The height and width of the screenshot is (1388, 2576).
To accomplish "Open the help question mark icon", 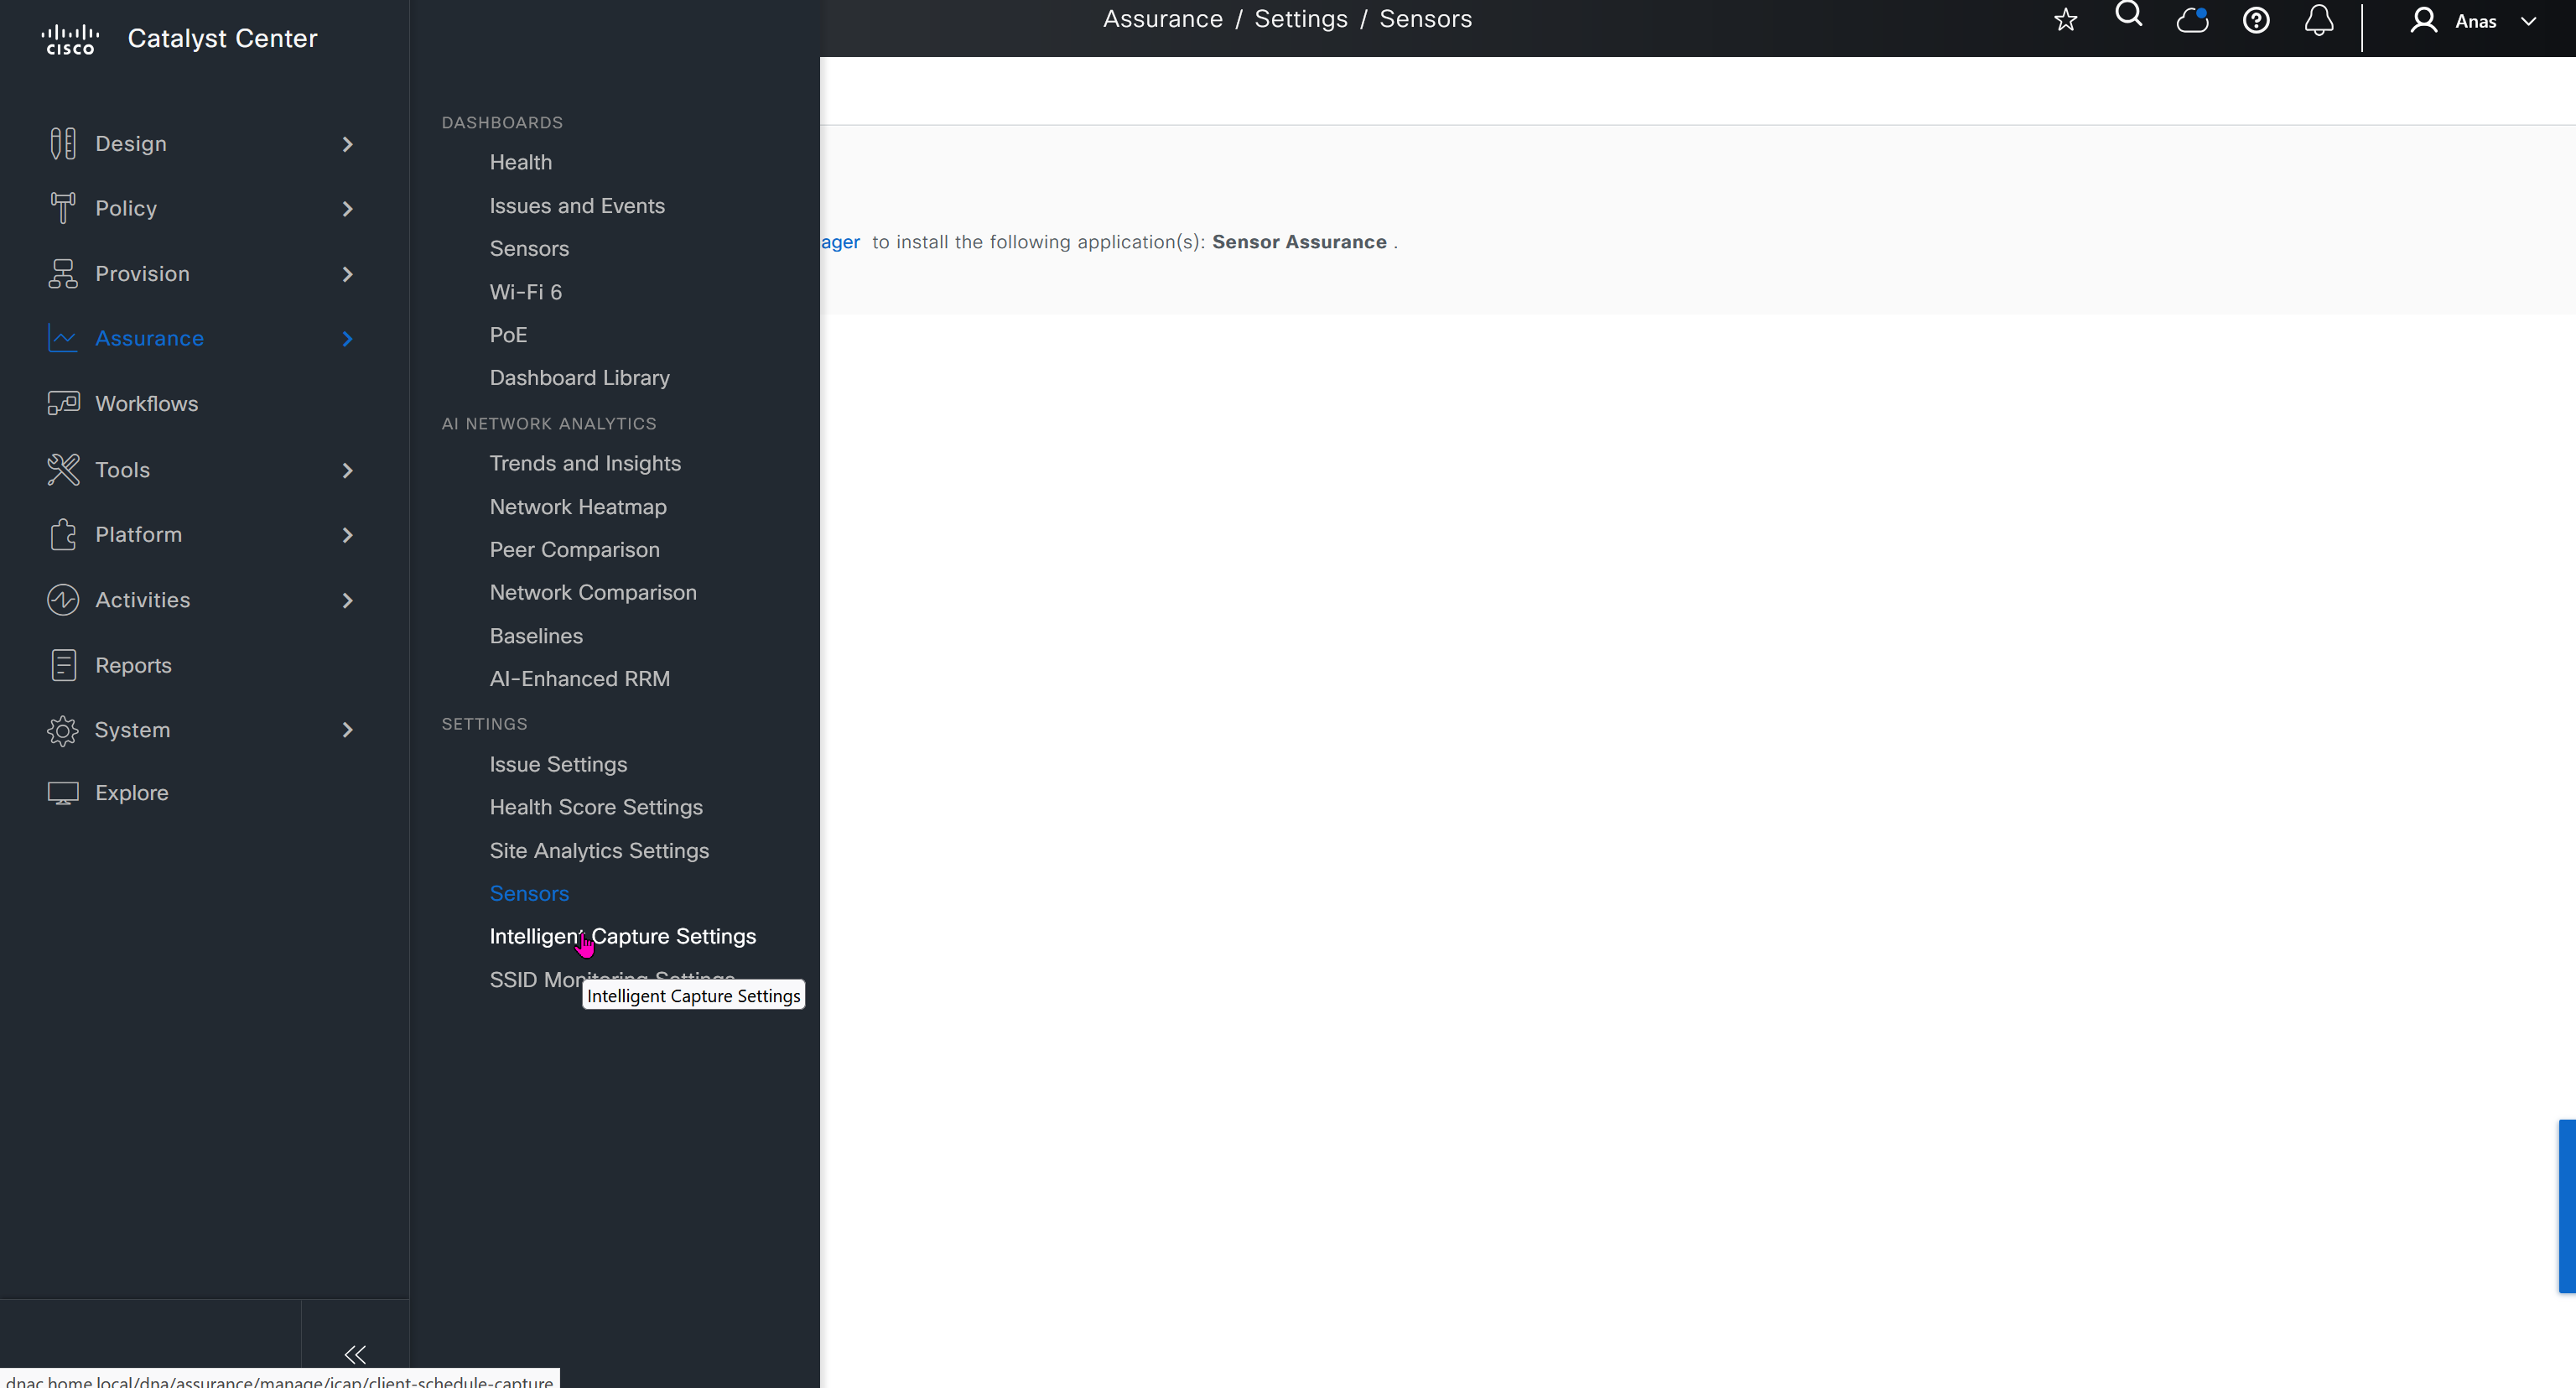I will point(2256,20).
